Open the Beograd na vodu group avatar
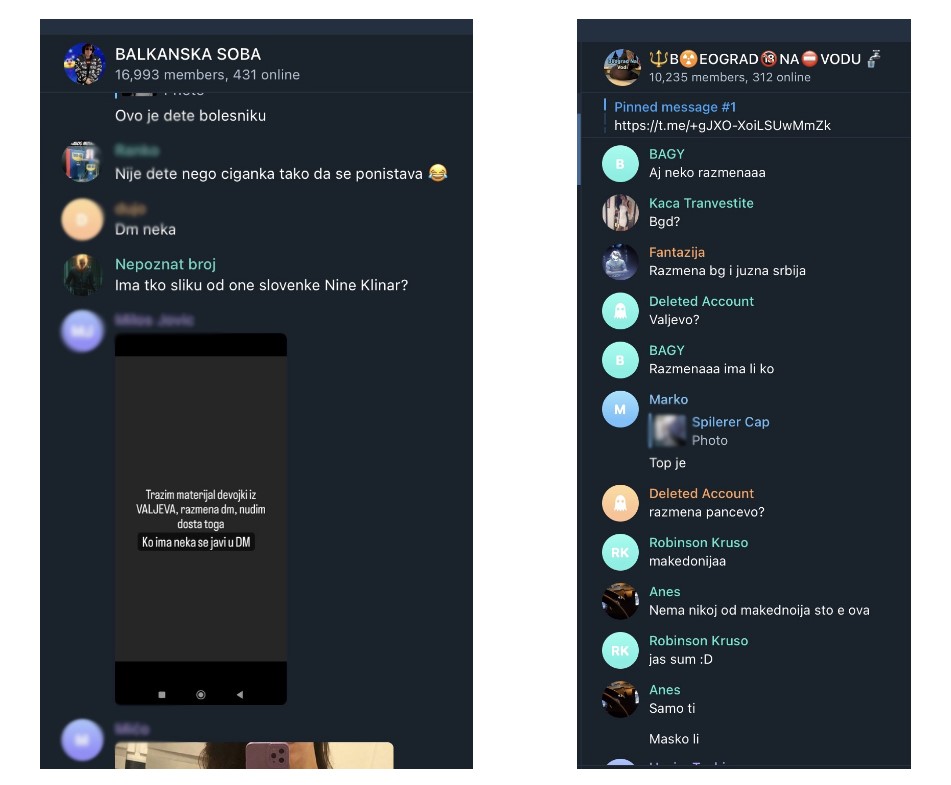The height and width of the screenshot is (785, 951). (622, 67)
